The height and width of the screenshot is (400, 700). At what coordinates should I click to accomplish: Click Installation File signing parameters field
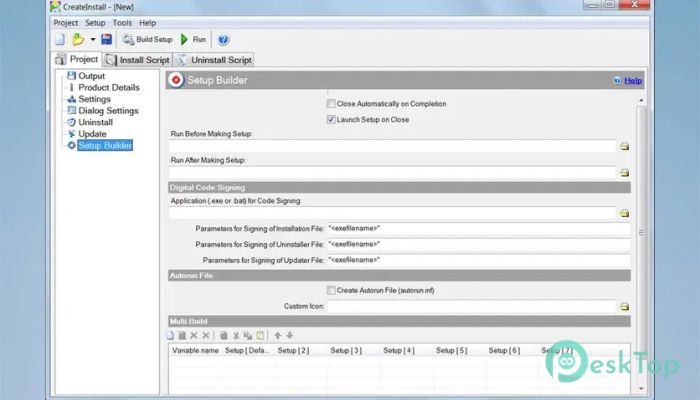[x=479, y=229]
